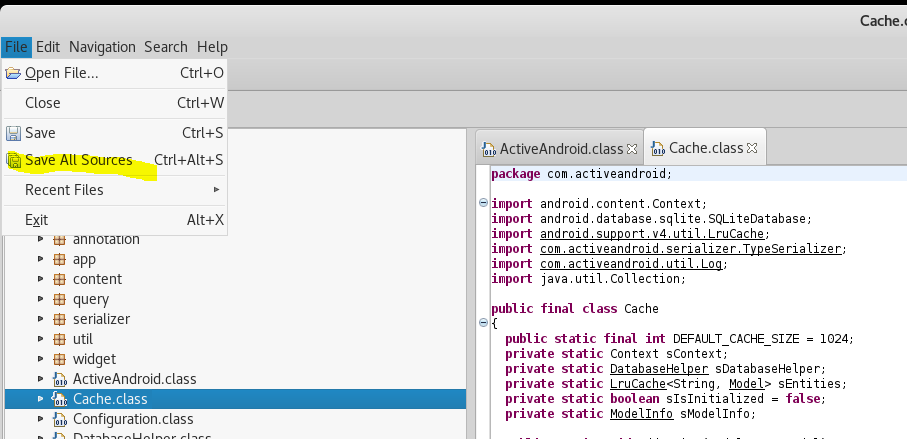Click the Save All Sources icon
The image size is (907, 439).
click(x=13, y=160)
